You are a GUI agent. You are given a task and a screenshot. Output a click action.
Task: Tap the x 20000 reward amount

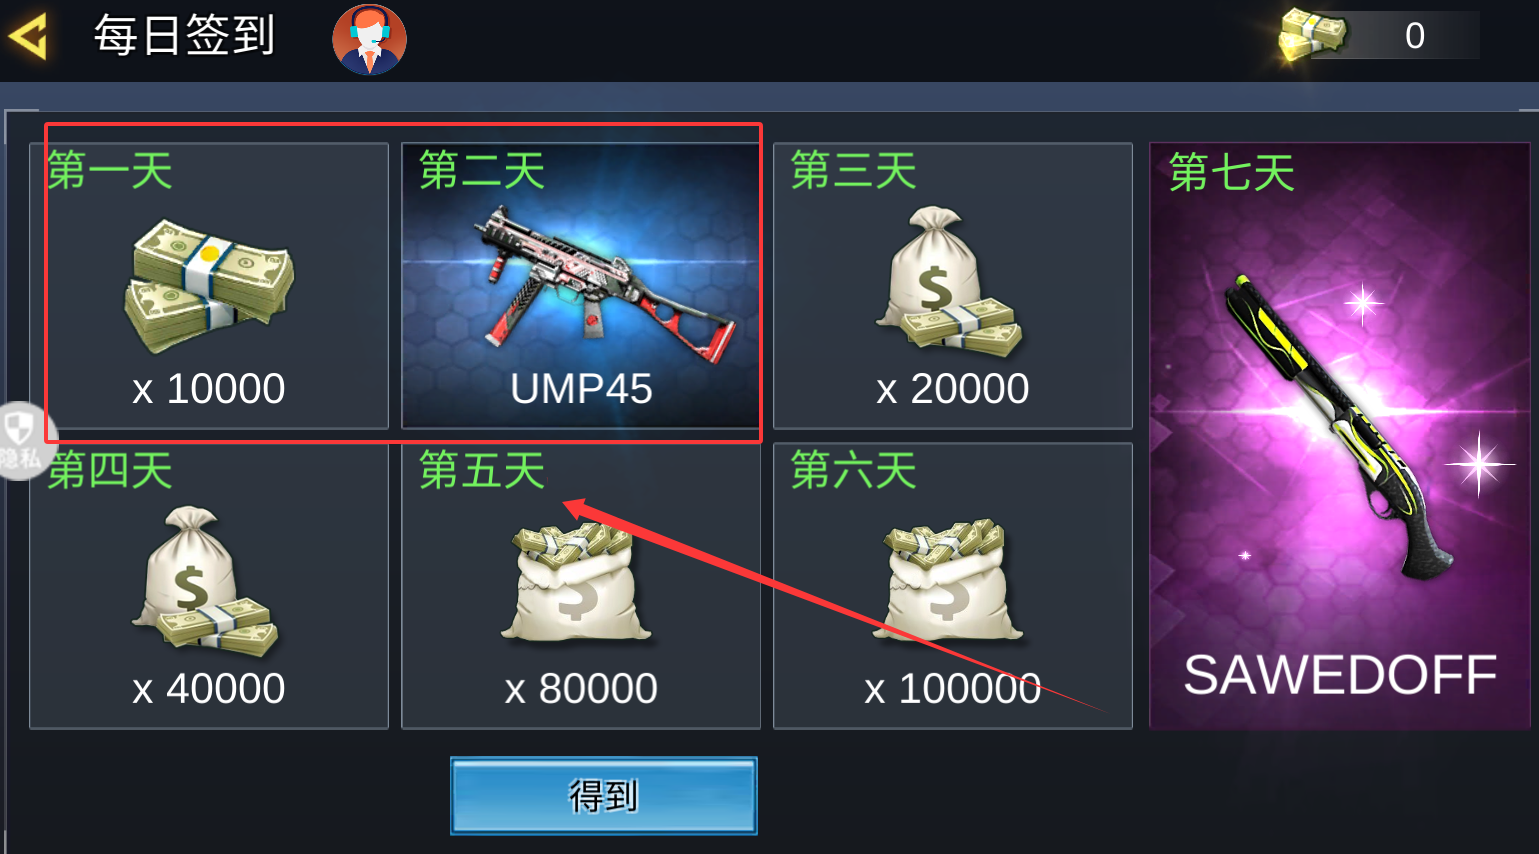pos(953,389)
